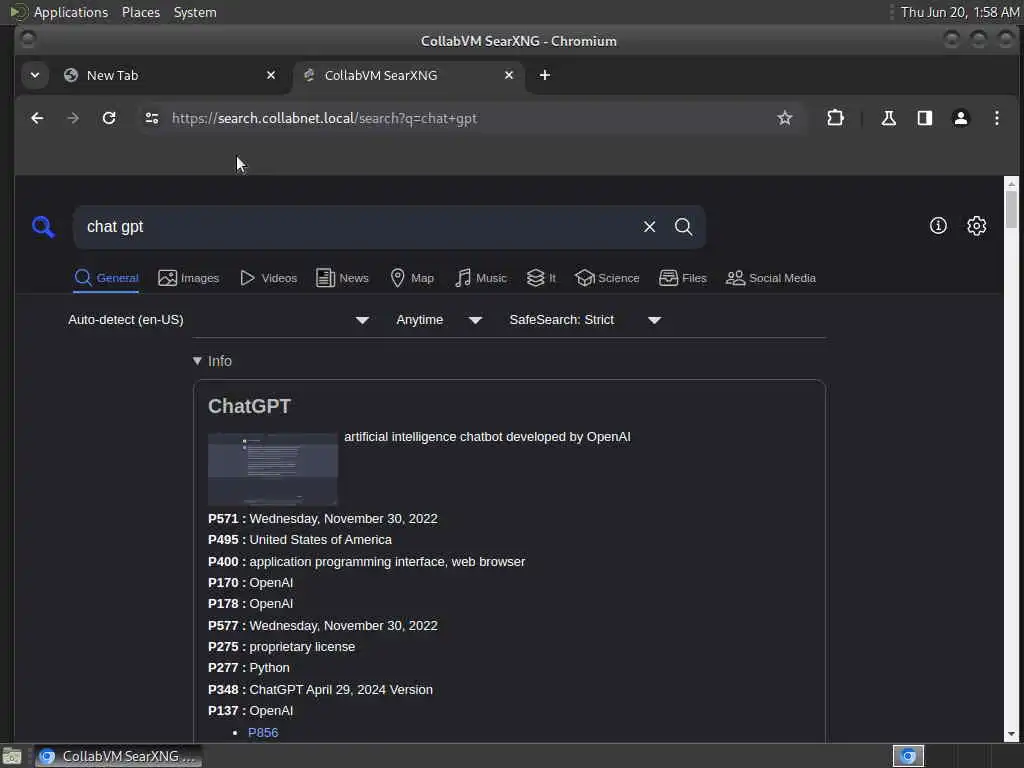Viewport: 1024px width, 768px height.
Task: Click the scrollbar down arrow
Action: pyautogui.click(x=1011, y=735)
